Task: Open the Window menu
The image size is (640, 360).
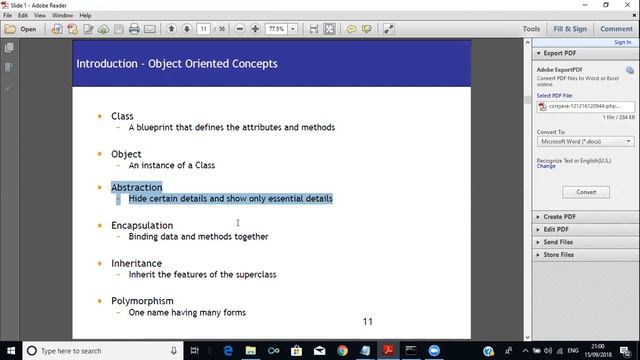Action: coord(62,16)
